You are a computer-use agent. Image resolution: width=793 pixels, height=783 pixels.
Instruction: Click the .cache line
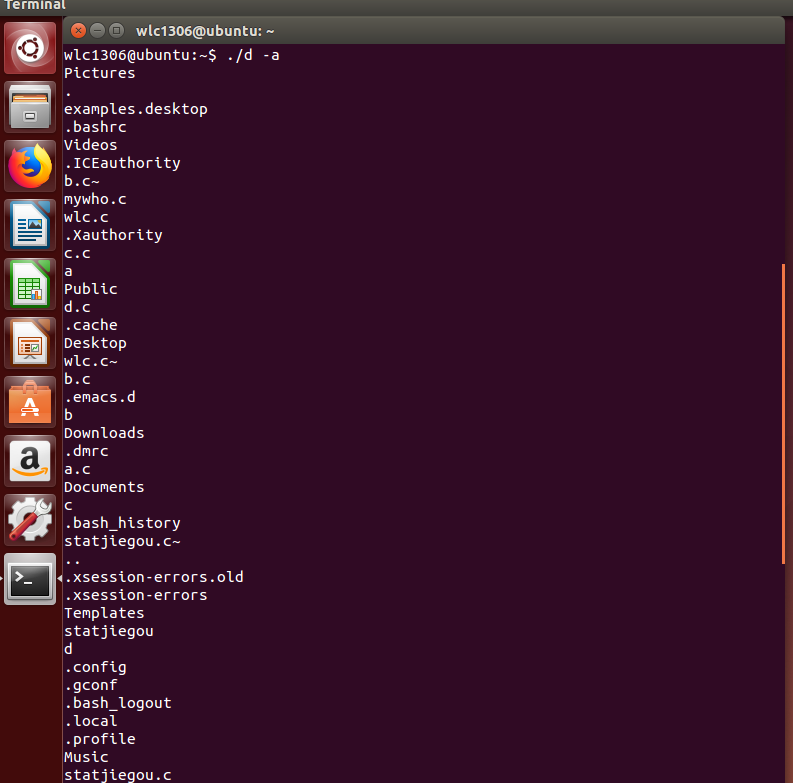pos(91,325)
